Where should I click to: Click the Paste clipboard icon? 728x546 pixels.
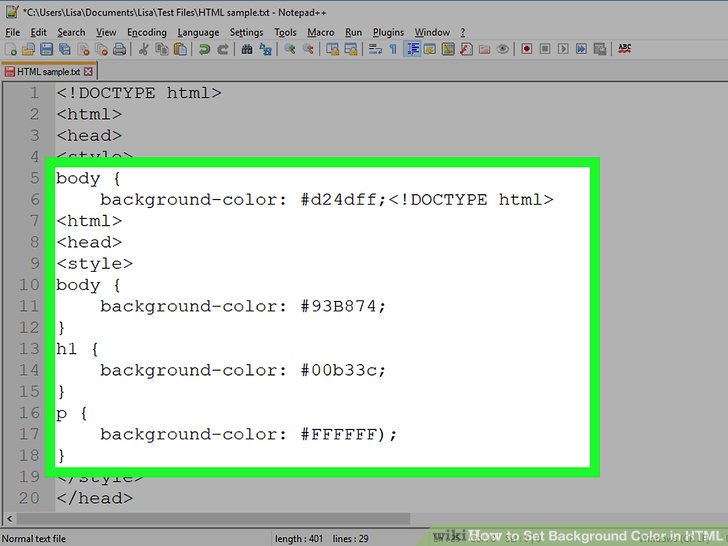(180, 49)
